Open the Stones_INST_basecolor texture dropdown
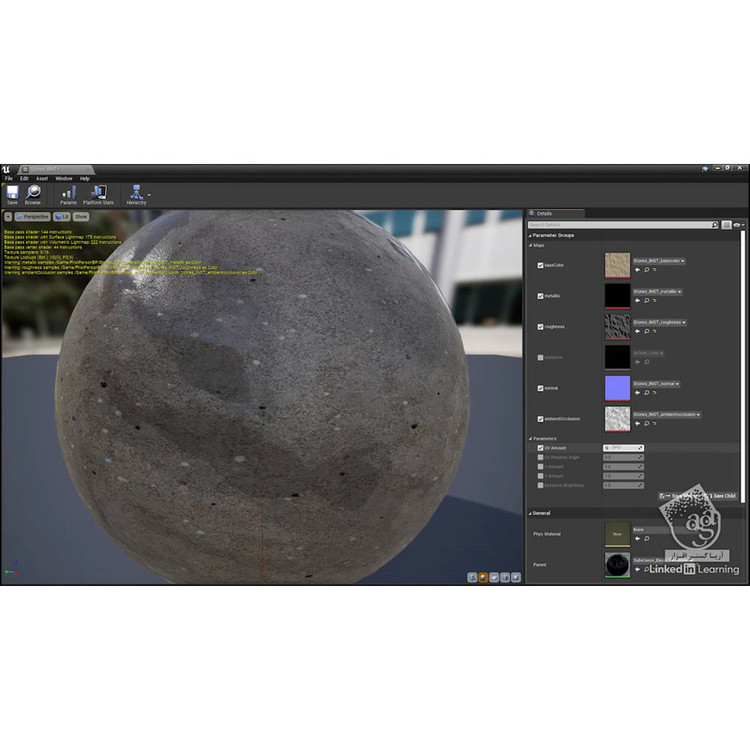 (658, 261)
